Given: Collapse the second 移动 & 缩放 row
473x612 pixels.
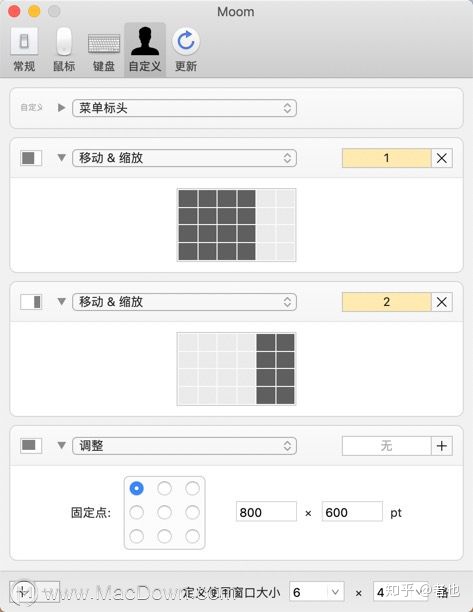Looking at the screenshot, I should [x=61, y=301].
